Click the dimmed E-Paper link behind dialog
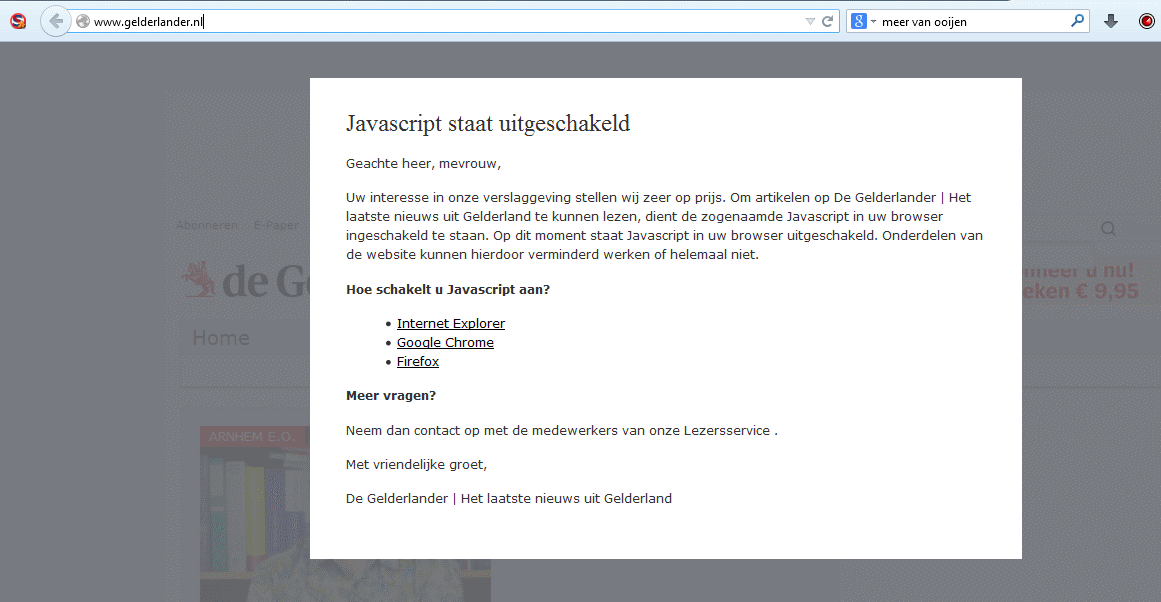Image resolution: width=1161 pixels, height=602 pixels. pyautogui.click(x=276, y=225)
